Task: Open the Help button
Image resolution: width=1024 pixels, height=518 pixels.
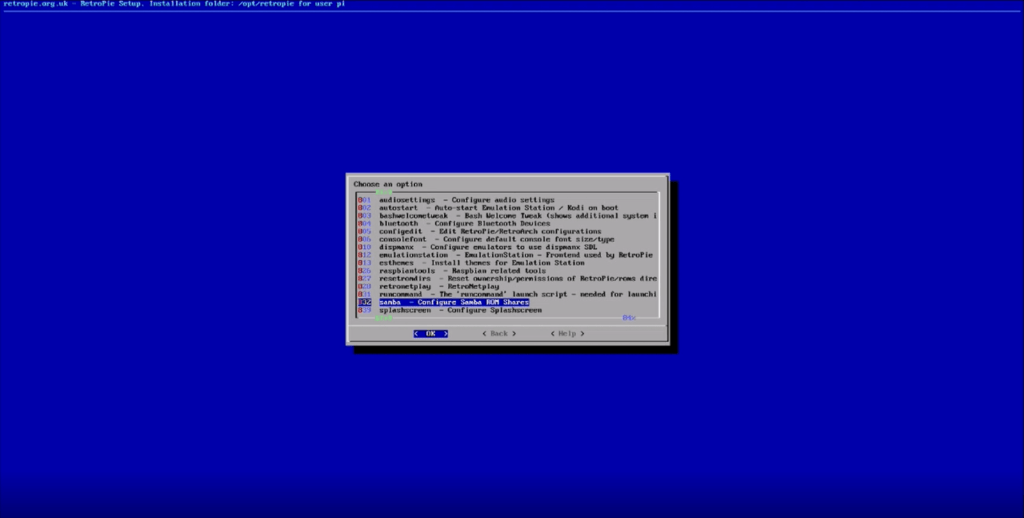Action: pos(567,334)
